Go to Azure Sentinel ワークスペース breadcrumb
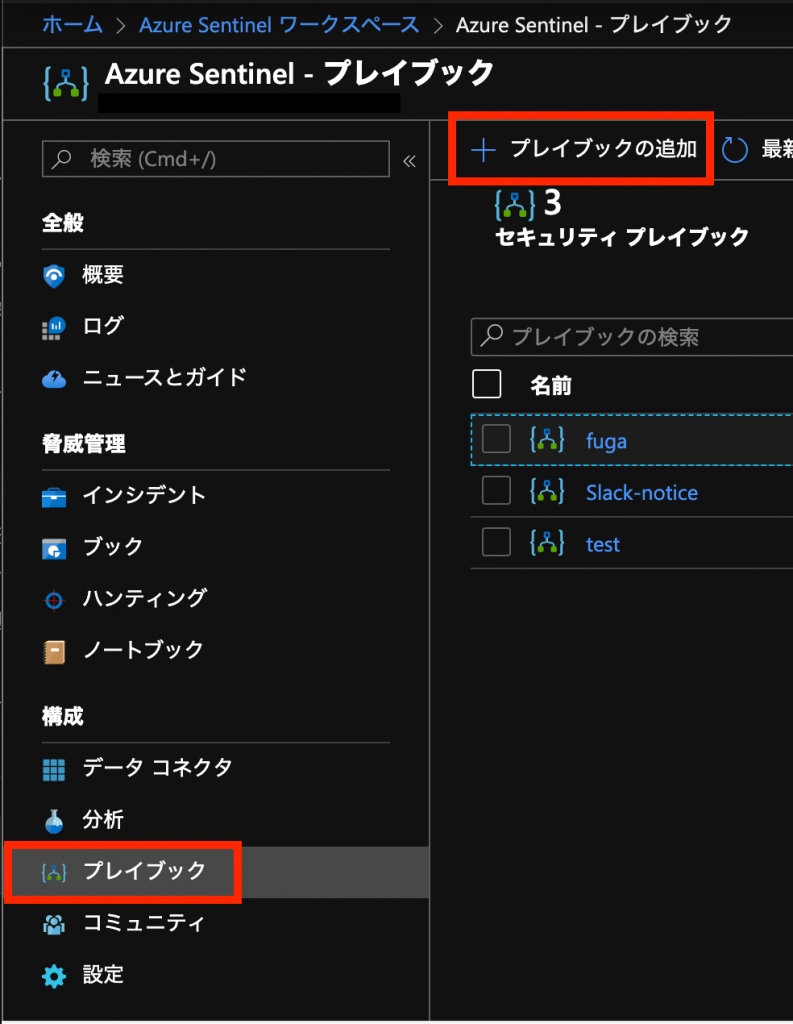Screen dimensions: 793x1024 [280, 25]
